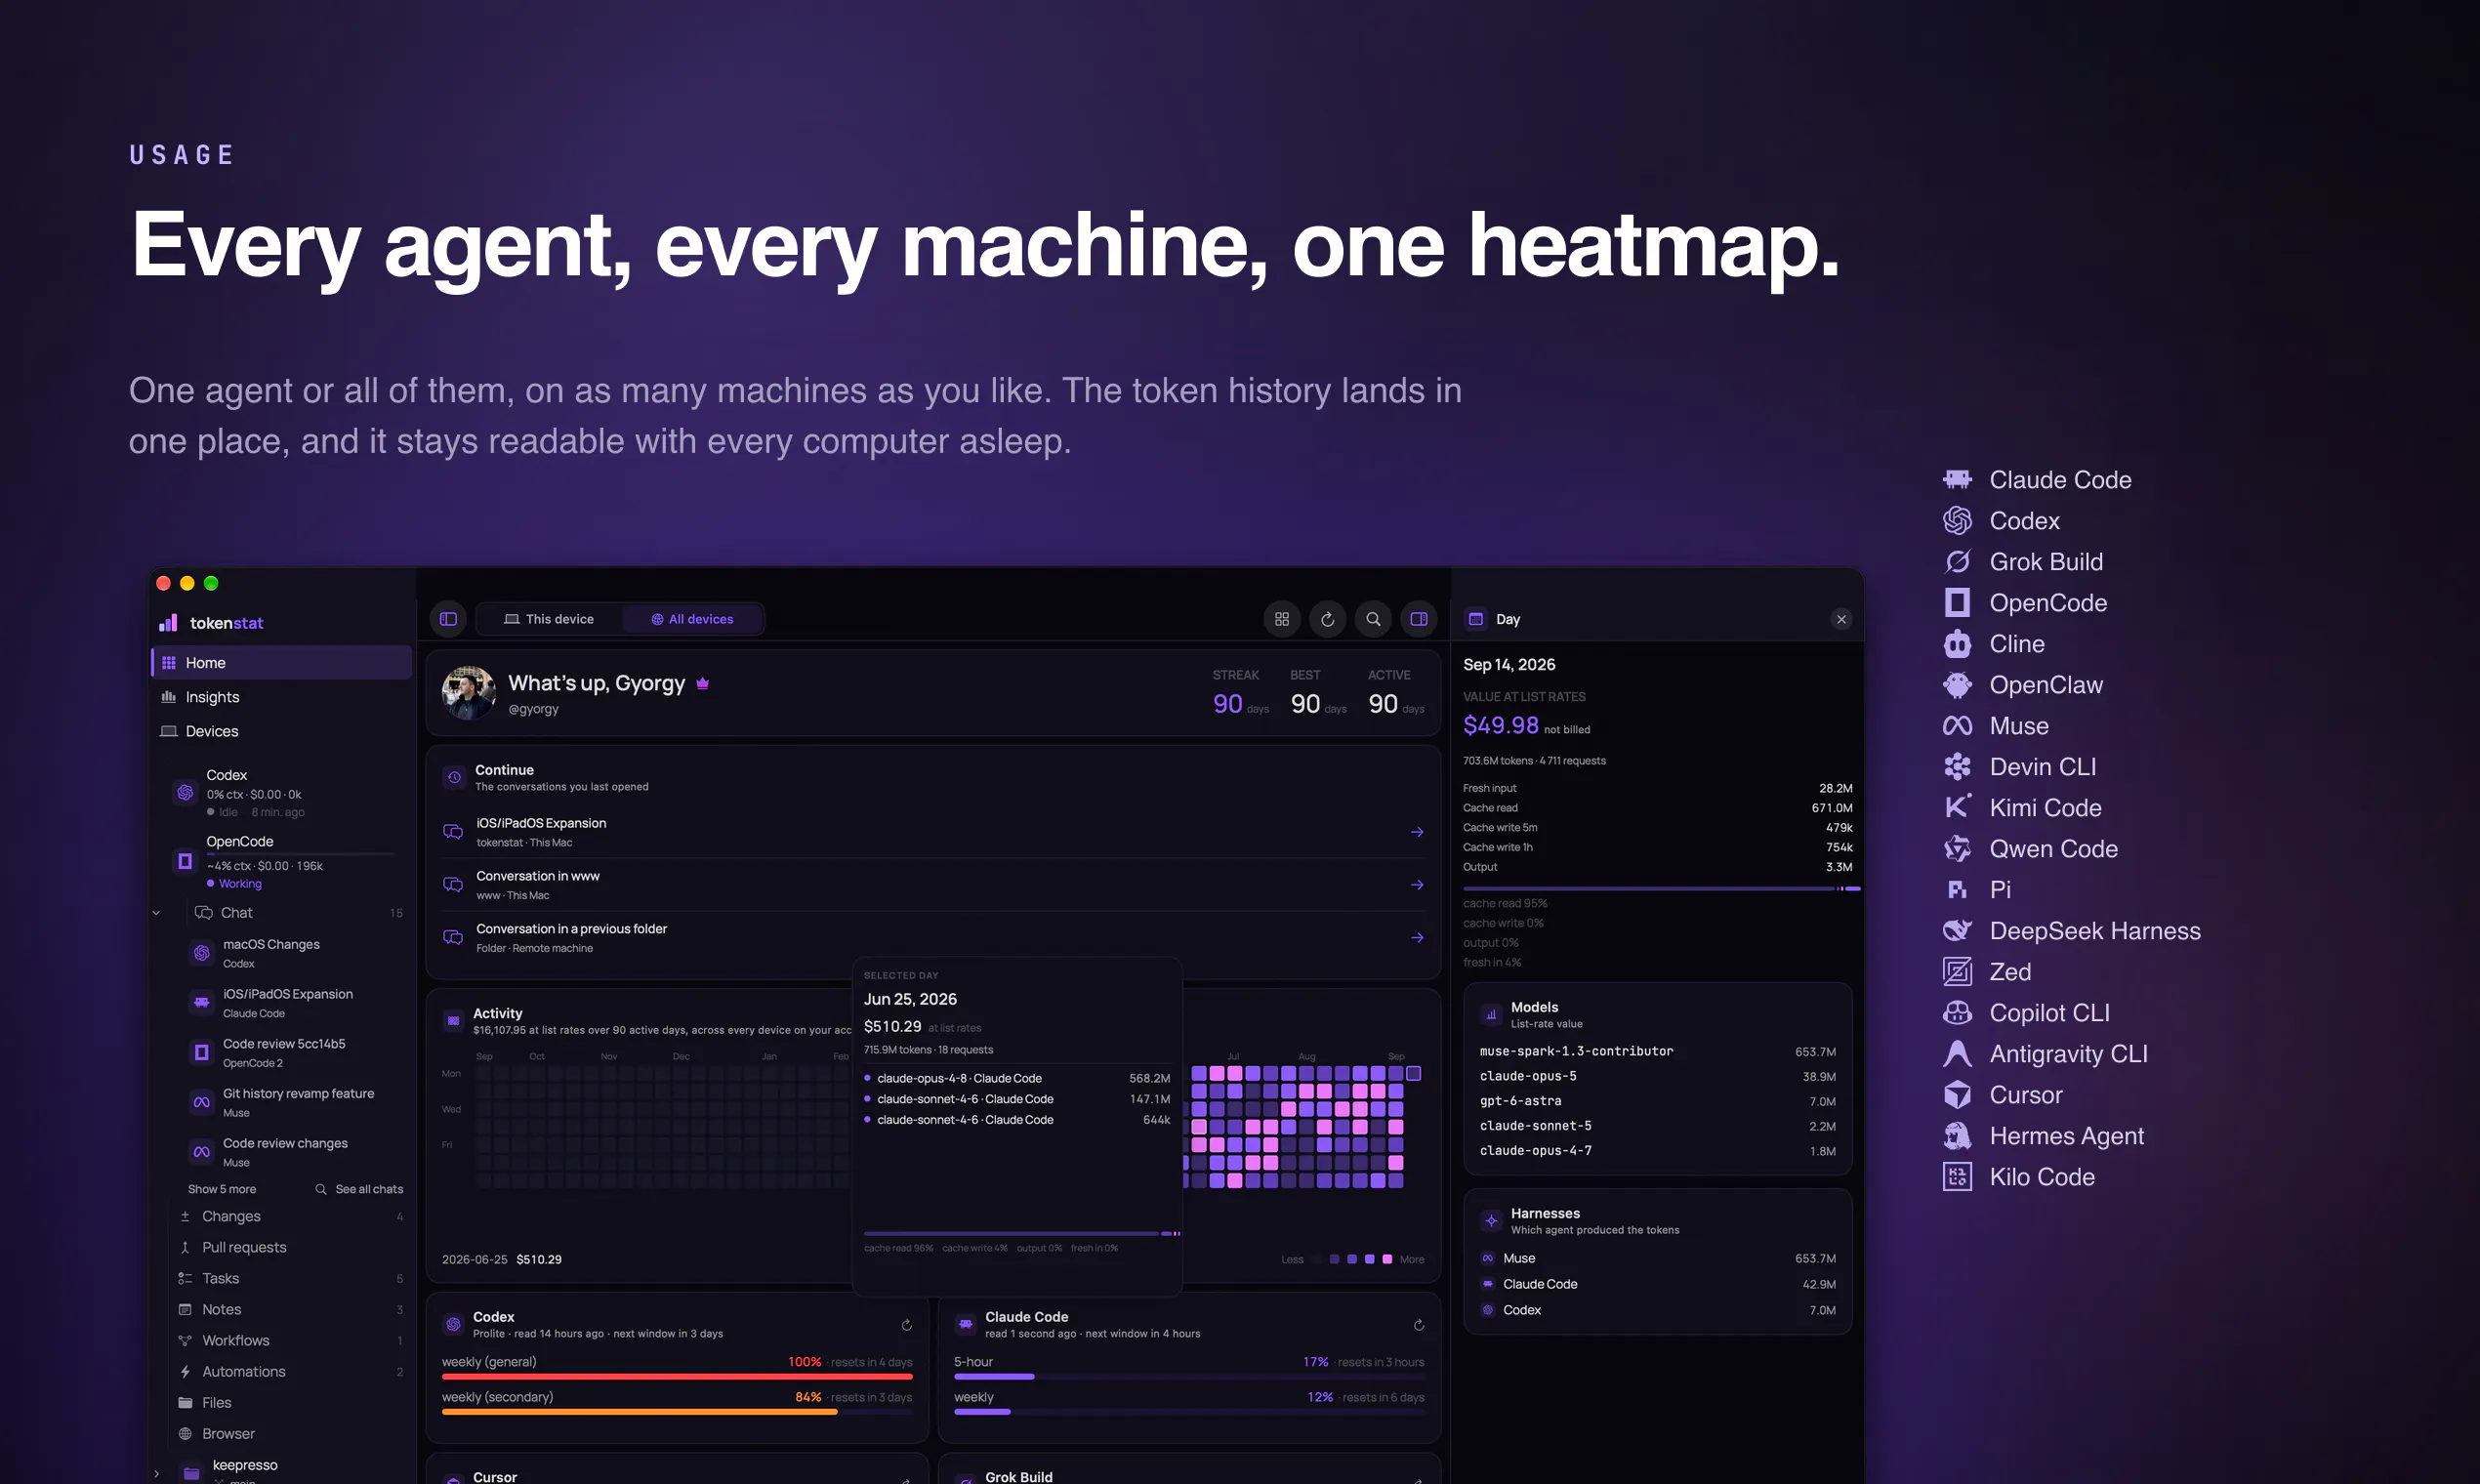
Task: Select the gpt-6-astra model row
Action: (x=1658, y=1101)
